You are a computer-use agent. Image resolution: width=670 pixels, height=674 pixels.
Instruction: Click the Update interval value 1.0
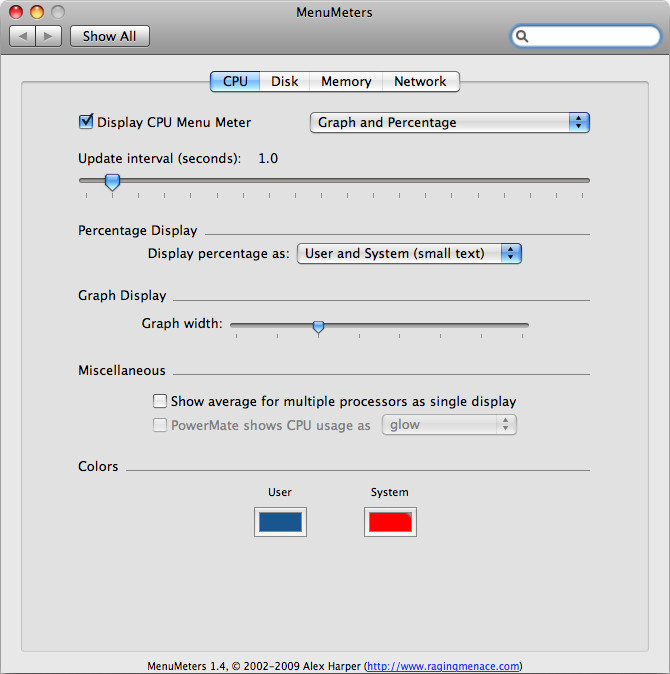pos(268,159)
